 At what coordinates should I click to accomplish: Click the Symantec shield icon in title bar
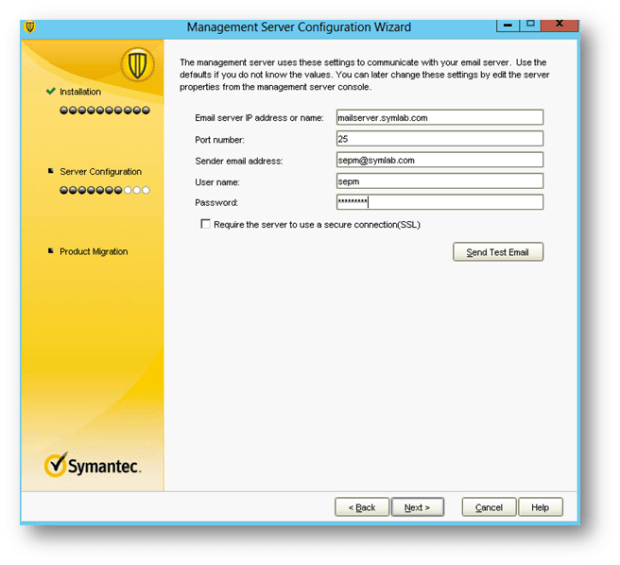[x=30, y=27]
